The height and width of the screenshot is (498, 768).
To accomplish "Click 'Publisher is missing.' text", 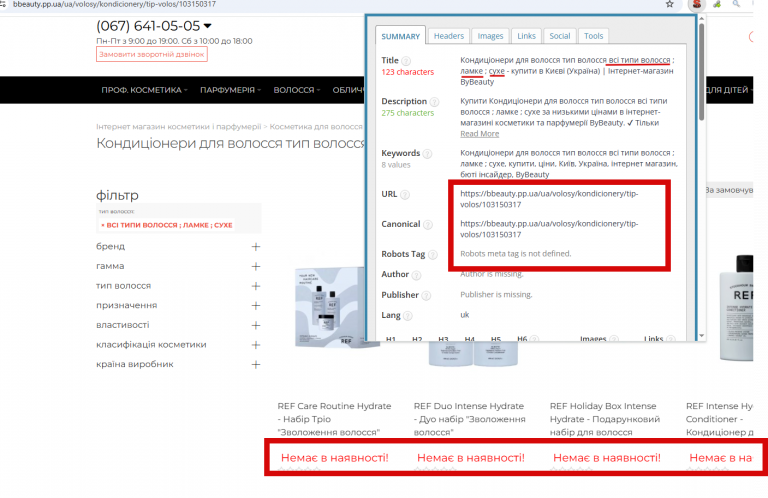I will coord(496,295).
